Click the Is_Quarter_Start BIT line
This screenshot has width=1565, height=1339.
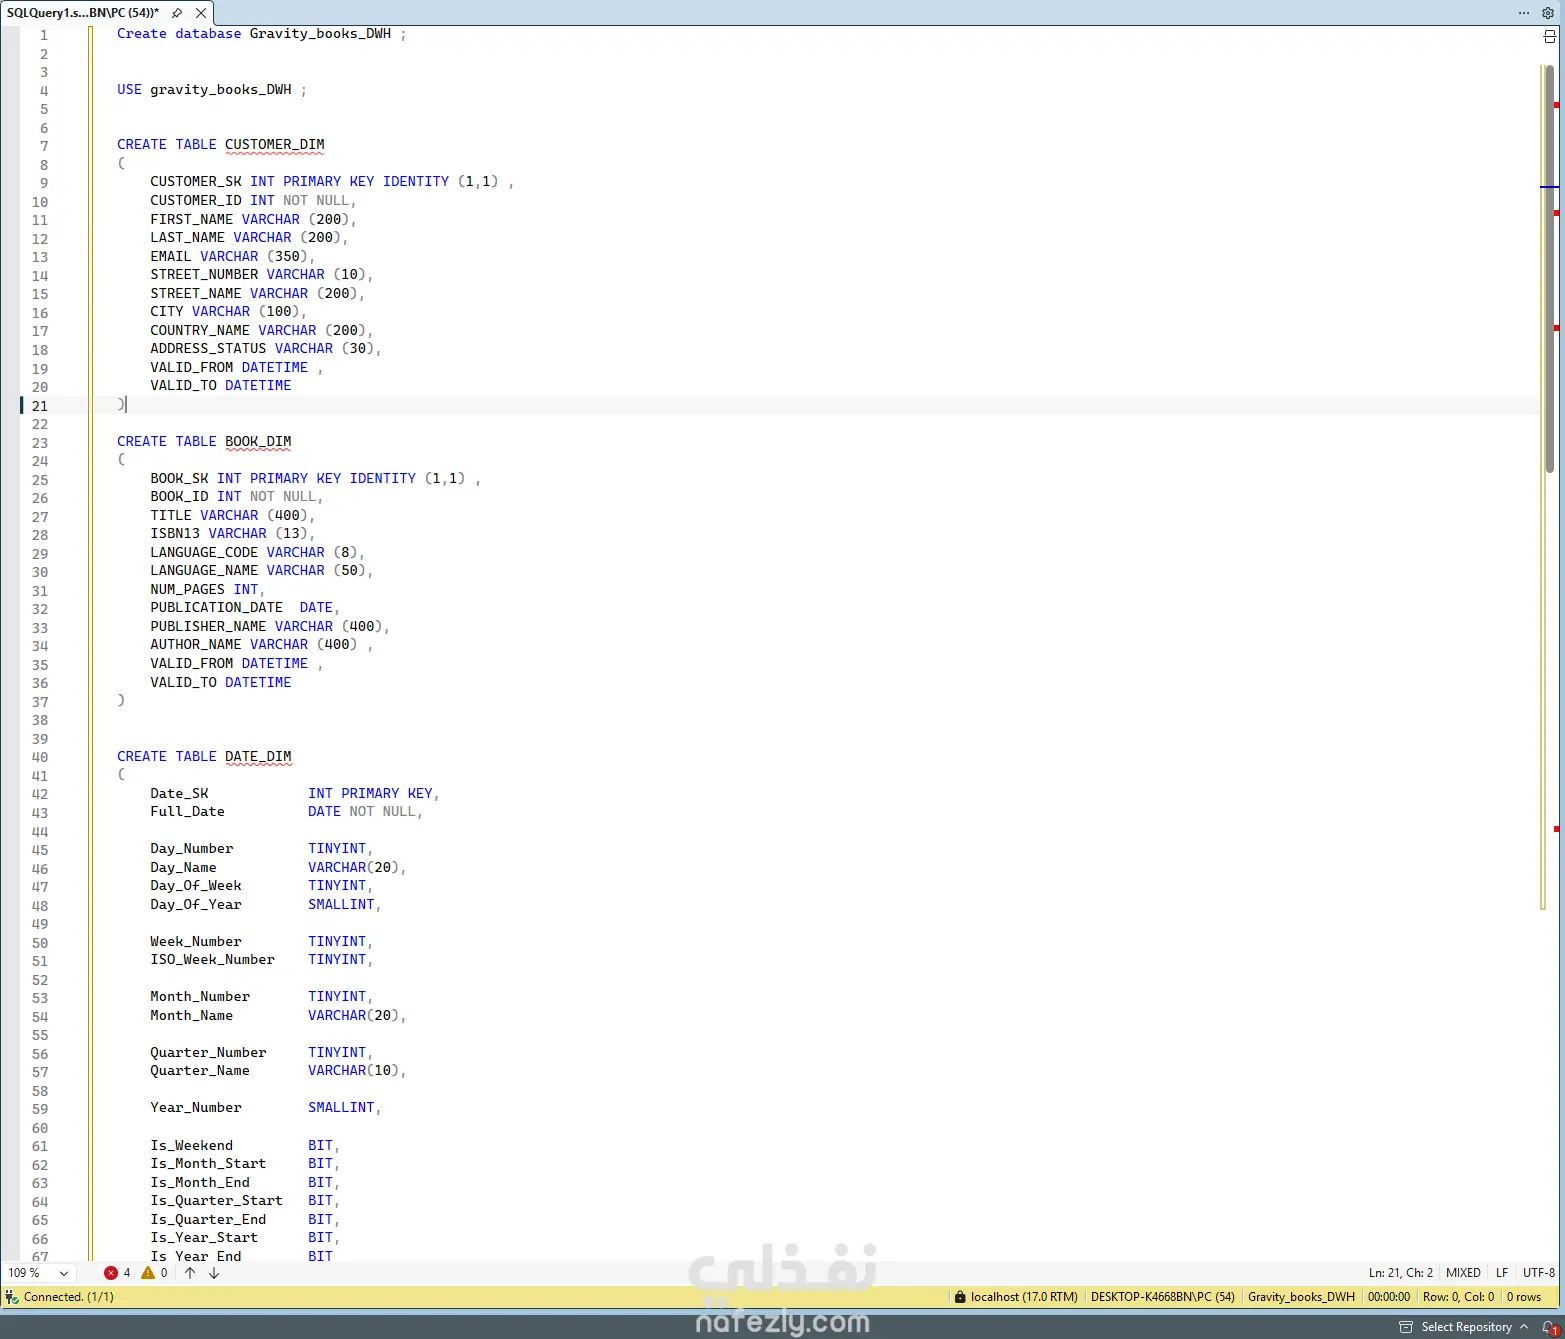tap(245, 1201)
